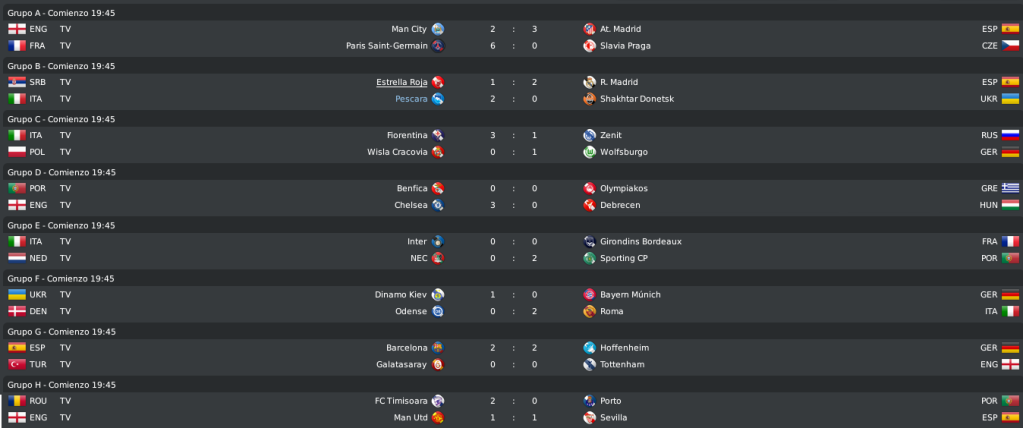Click the Tottenham team name
1023x428 pixels.
pyautogui.click(x=622, y=364)
